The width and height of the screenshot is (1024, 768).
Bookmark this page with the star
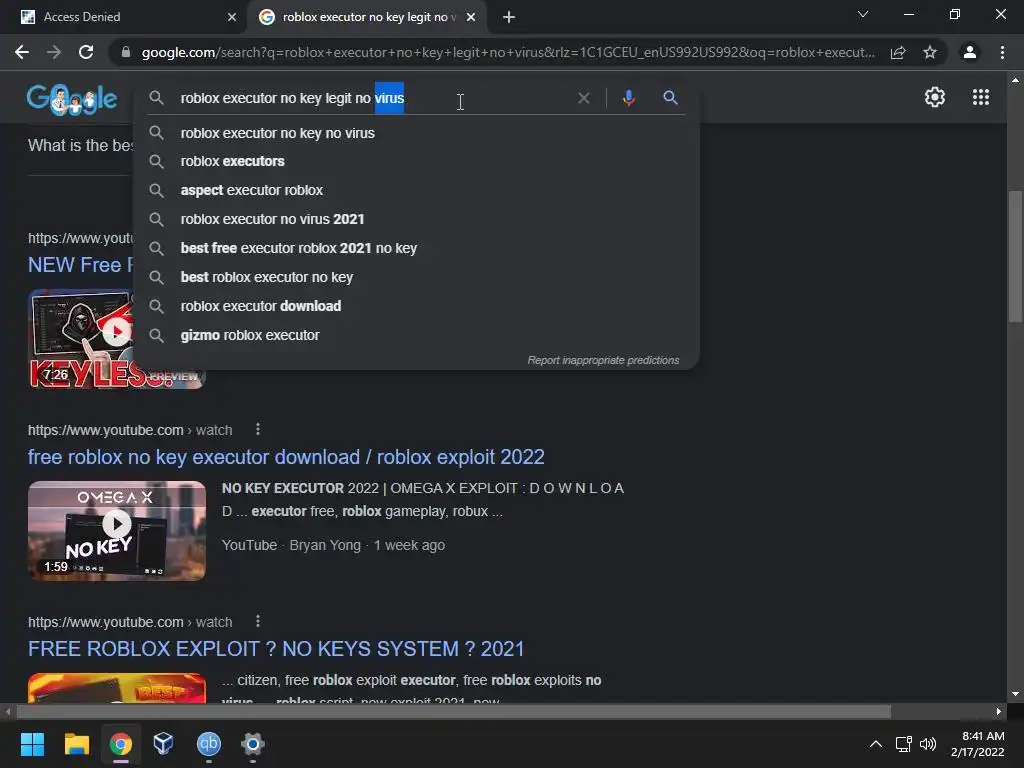point(930,52)
